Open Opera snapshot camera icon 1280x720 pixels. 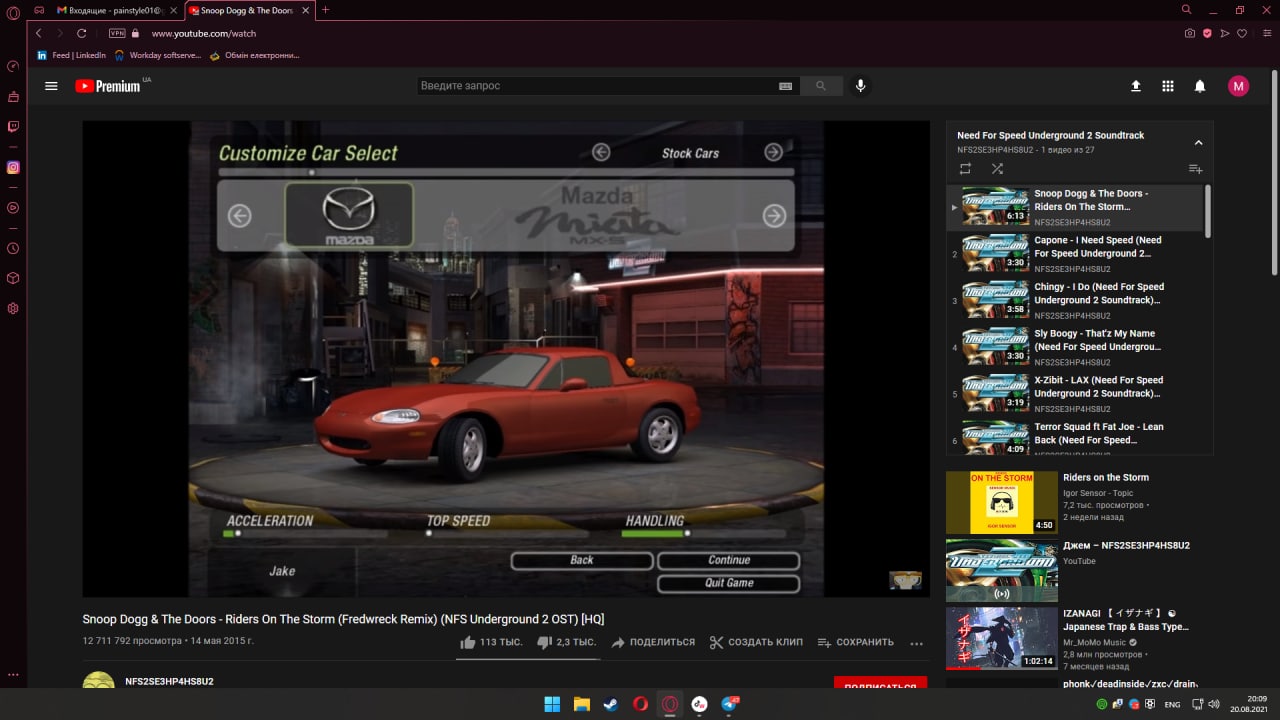pos(1190,33)
